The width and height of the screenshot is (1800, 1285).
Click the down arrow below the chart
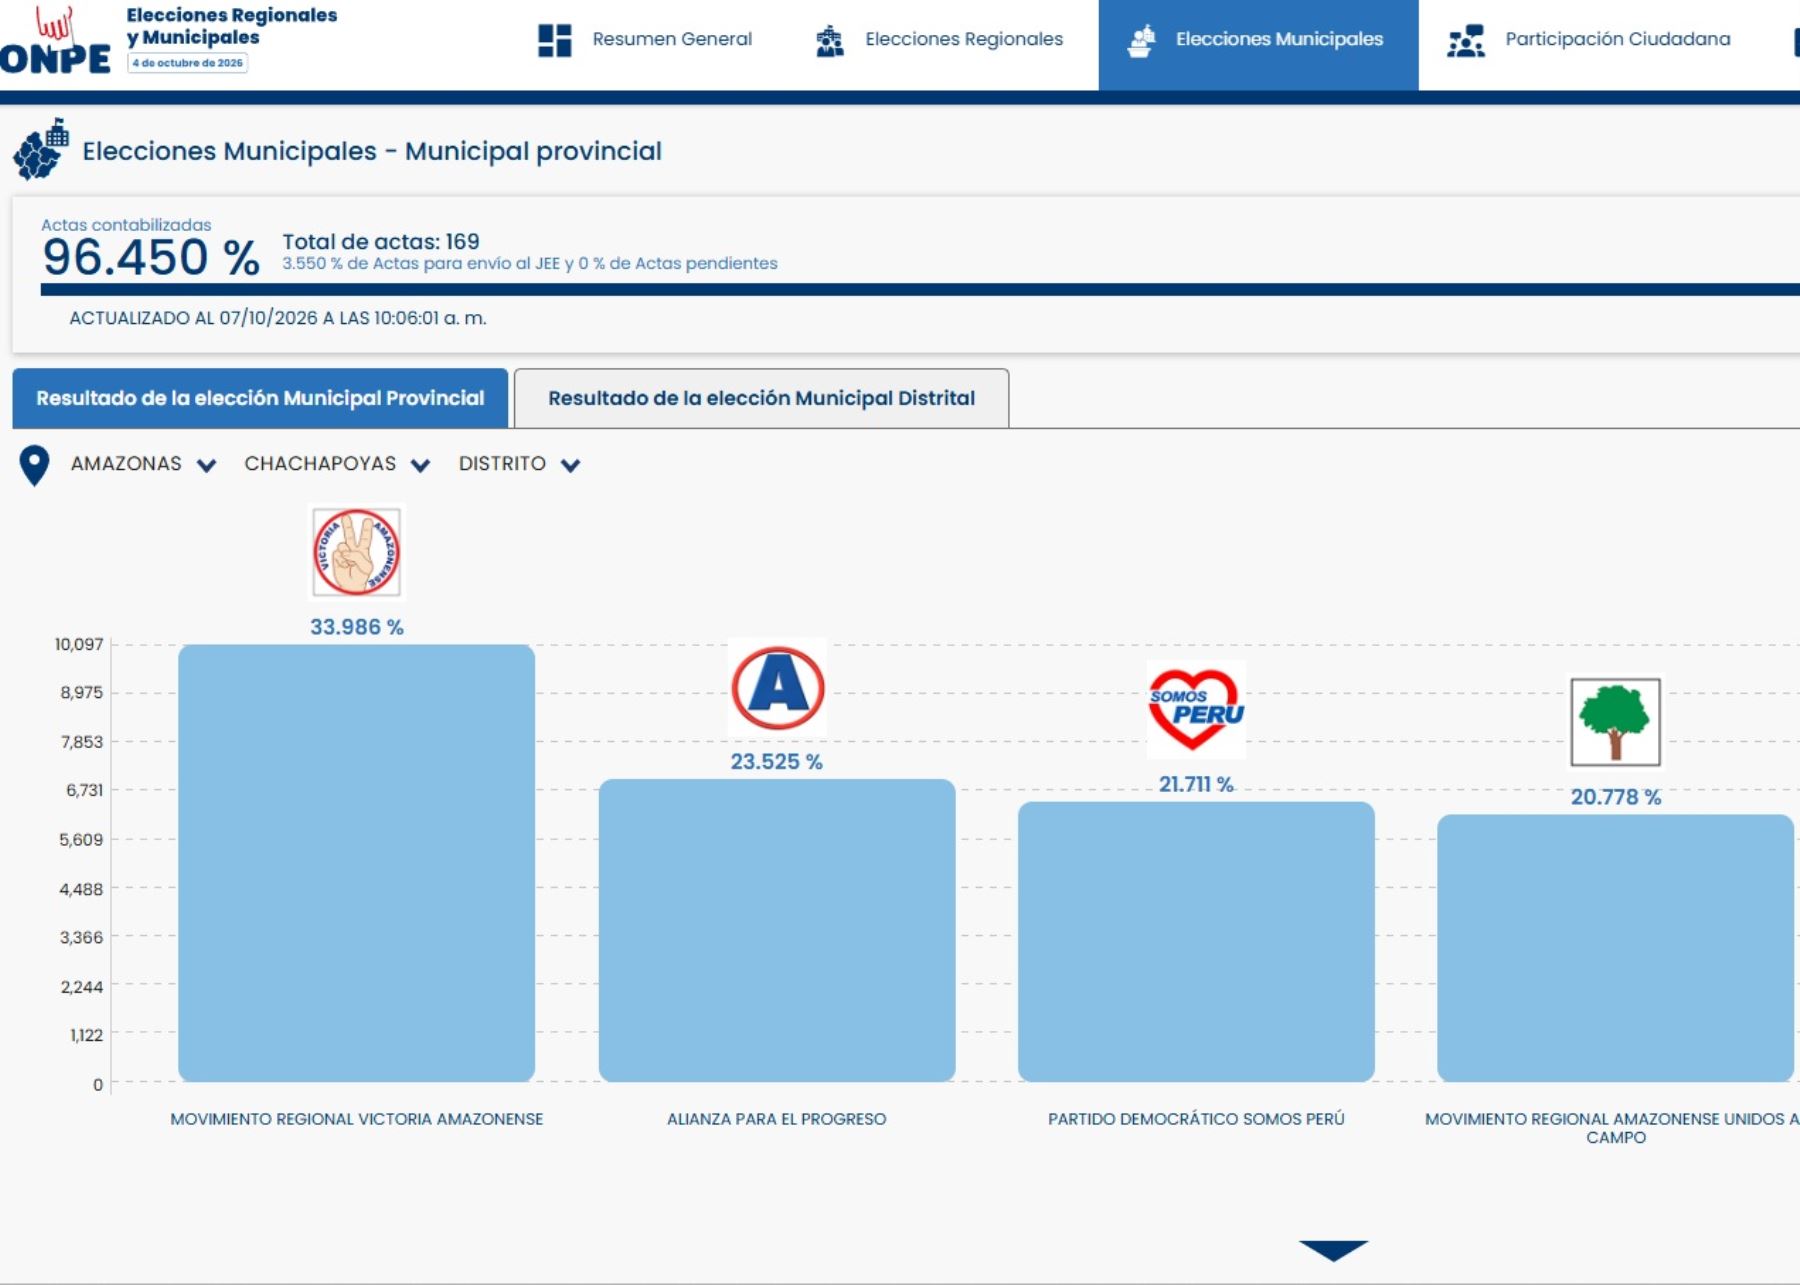tap(1333, 1250)
